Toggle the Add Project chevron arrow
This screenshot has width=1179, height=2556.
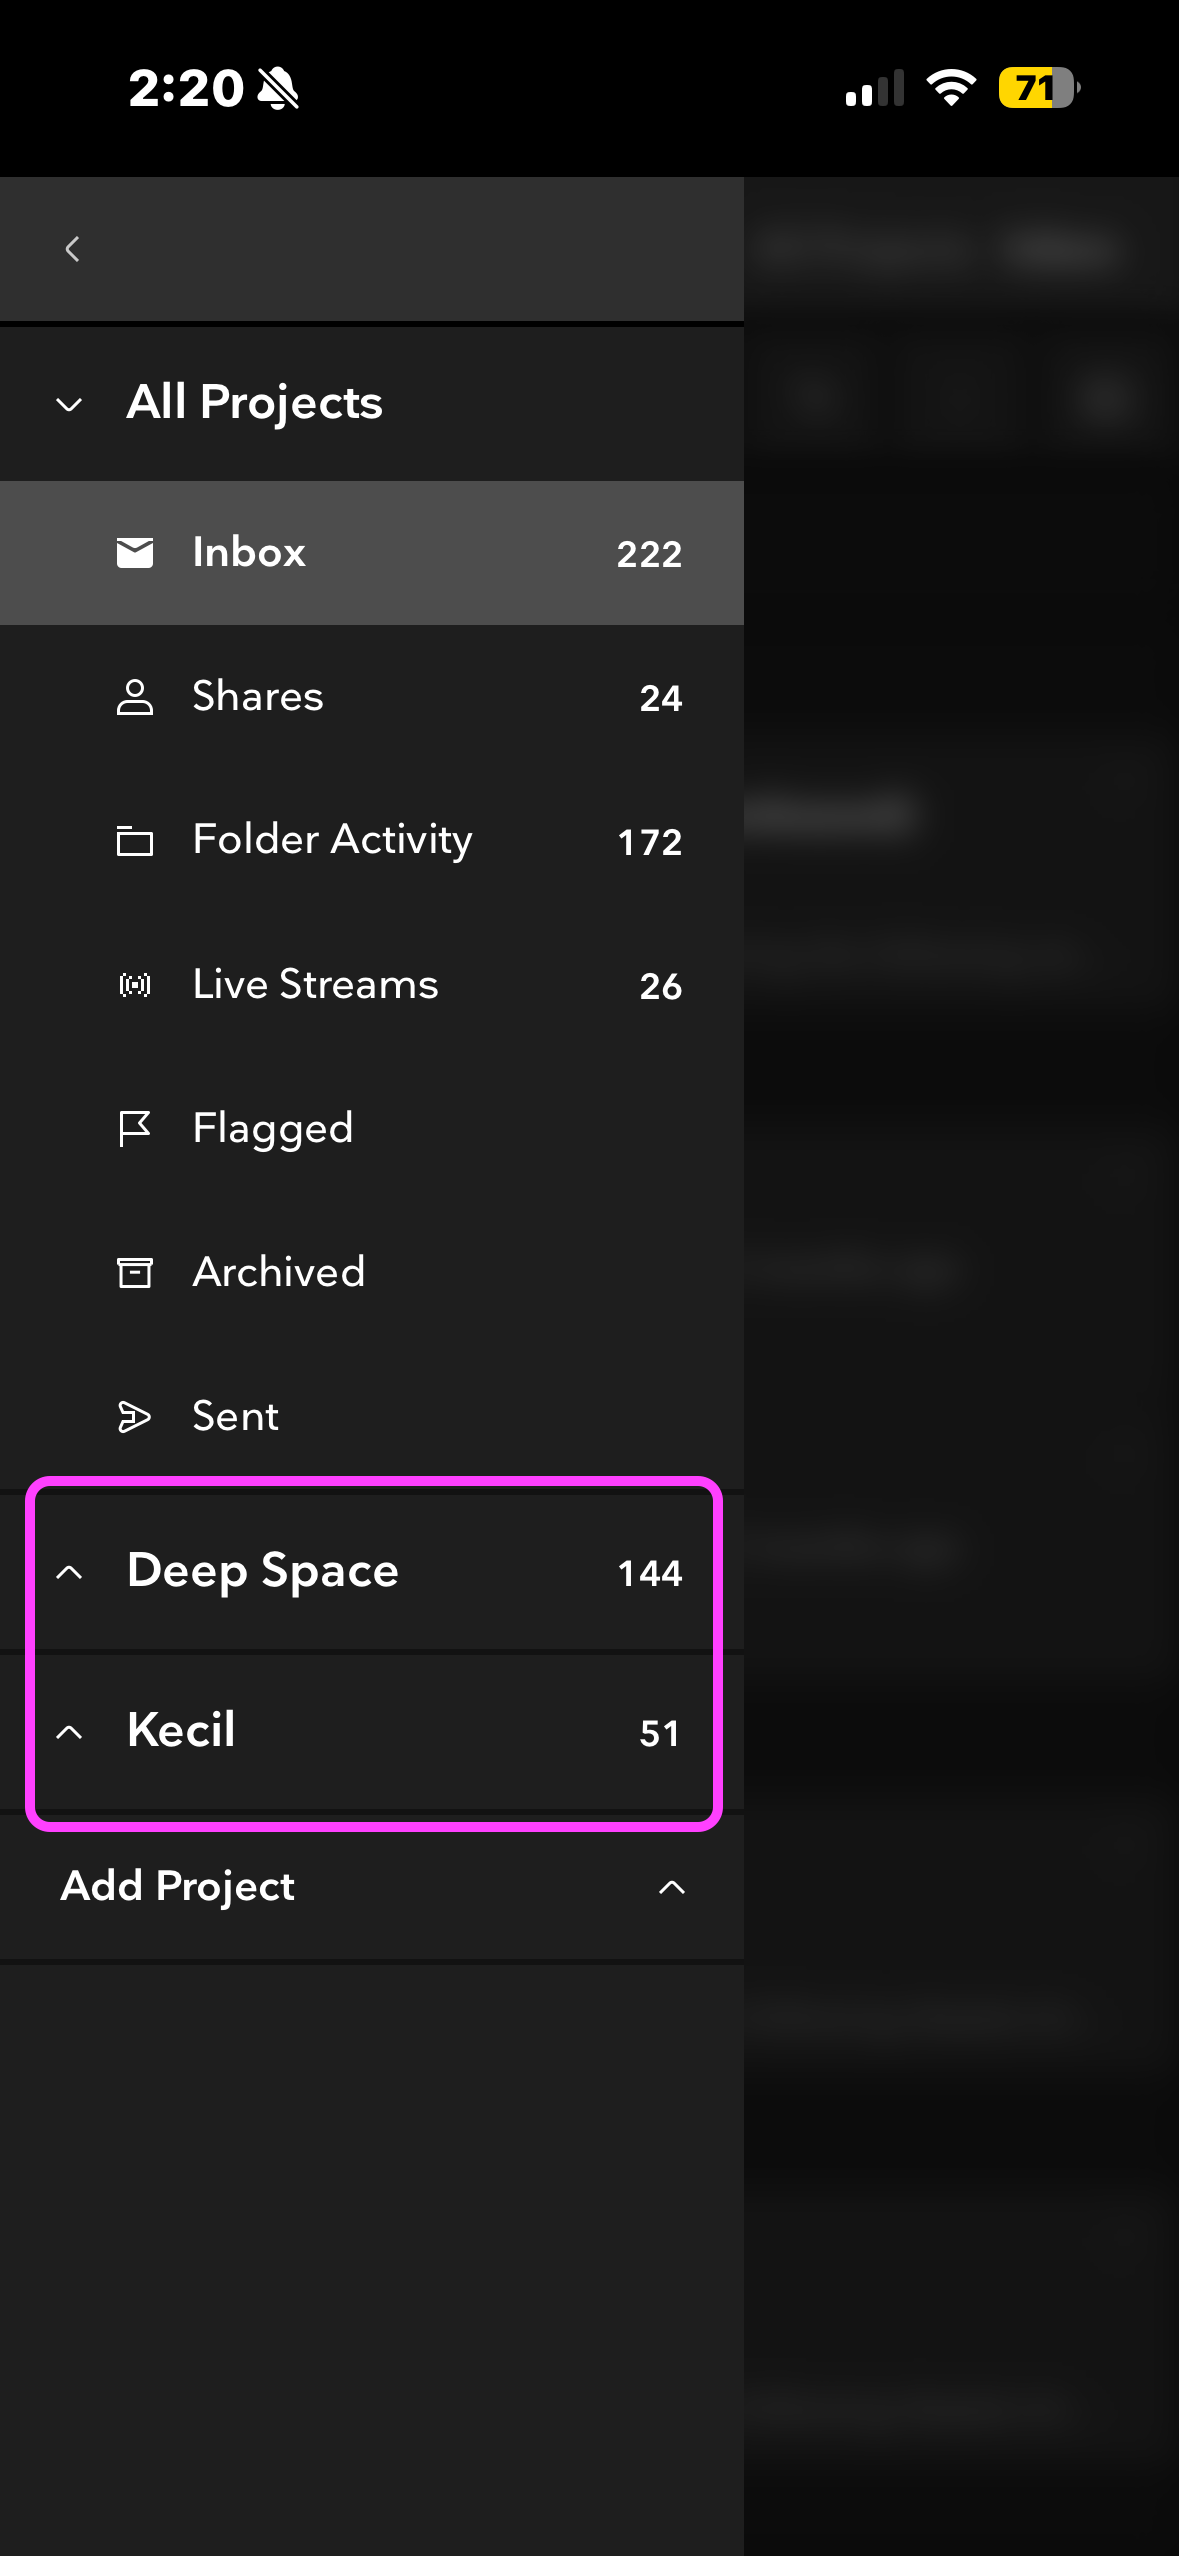(x=672, y=1887)
